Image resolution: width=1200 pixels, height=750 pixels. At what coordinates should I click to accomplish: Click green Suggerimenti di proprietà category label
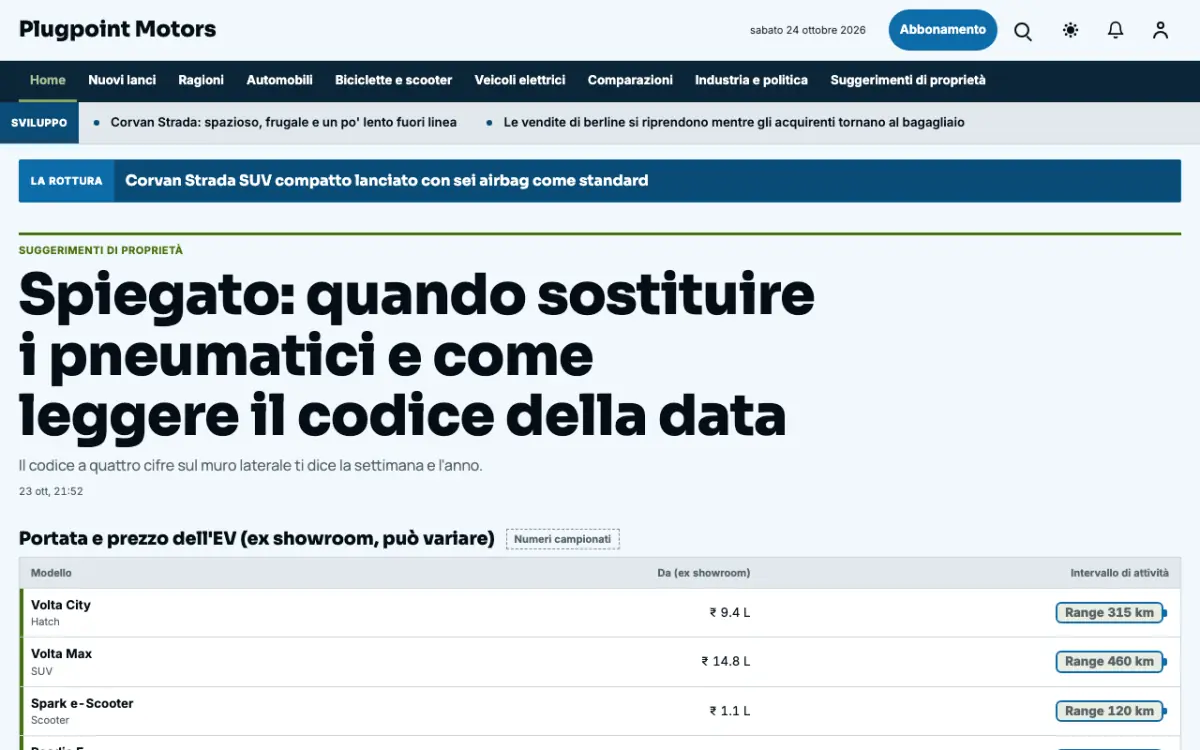coord(101,250)
